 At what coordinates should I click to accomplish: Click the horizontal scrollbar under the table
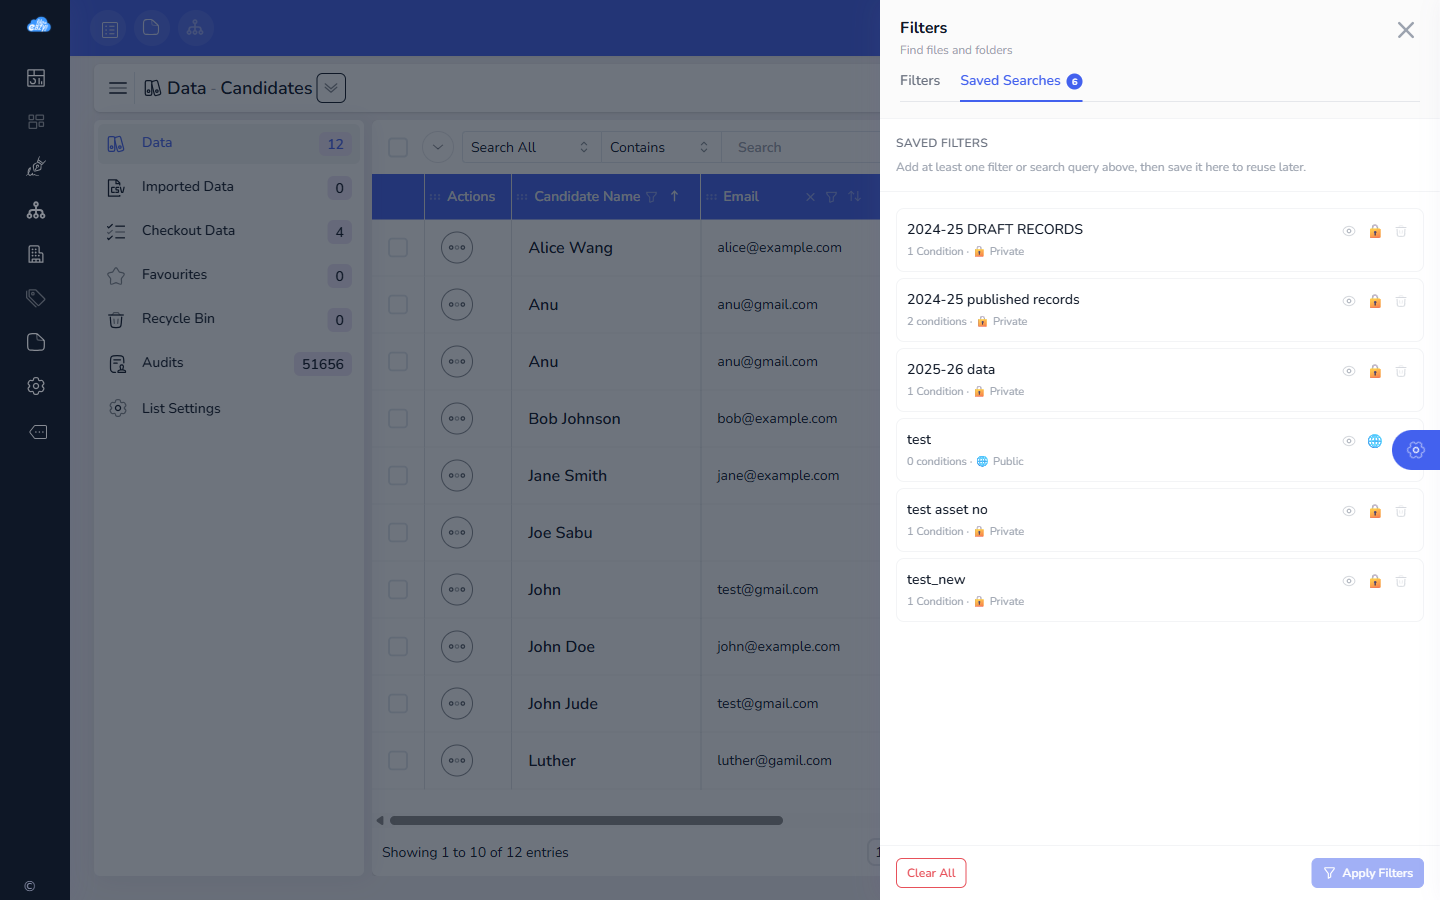tap(586, 821)
